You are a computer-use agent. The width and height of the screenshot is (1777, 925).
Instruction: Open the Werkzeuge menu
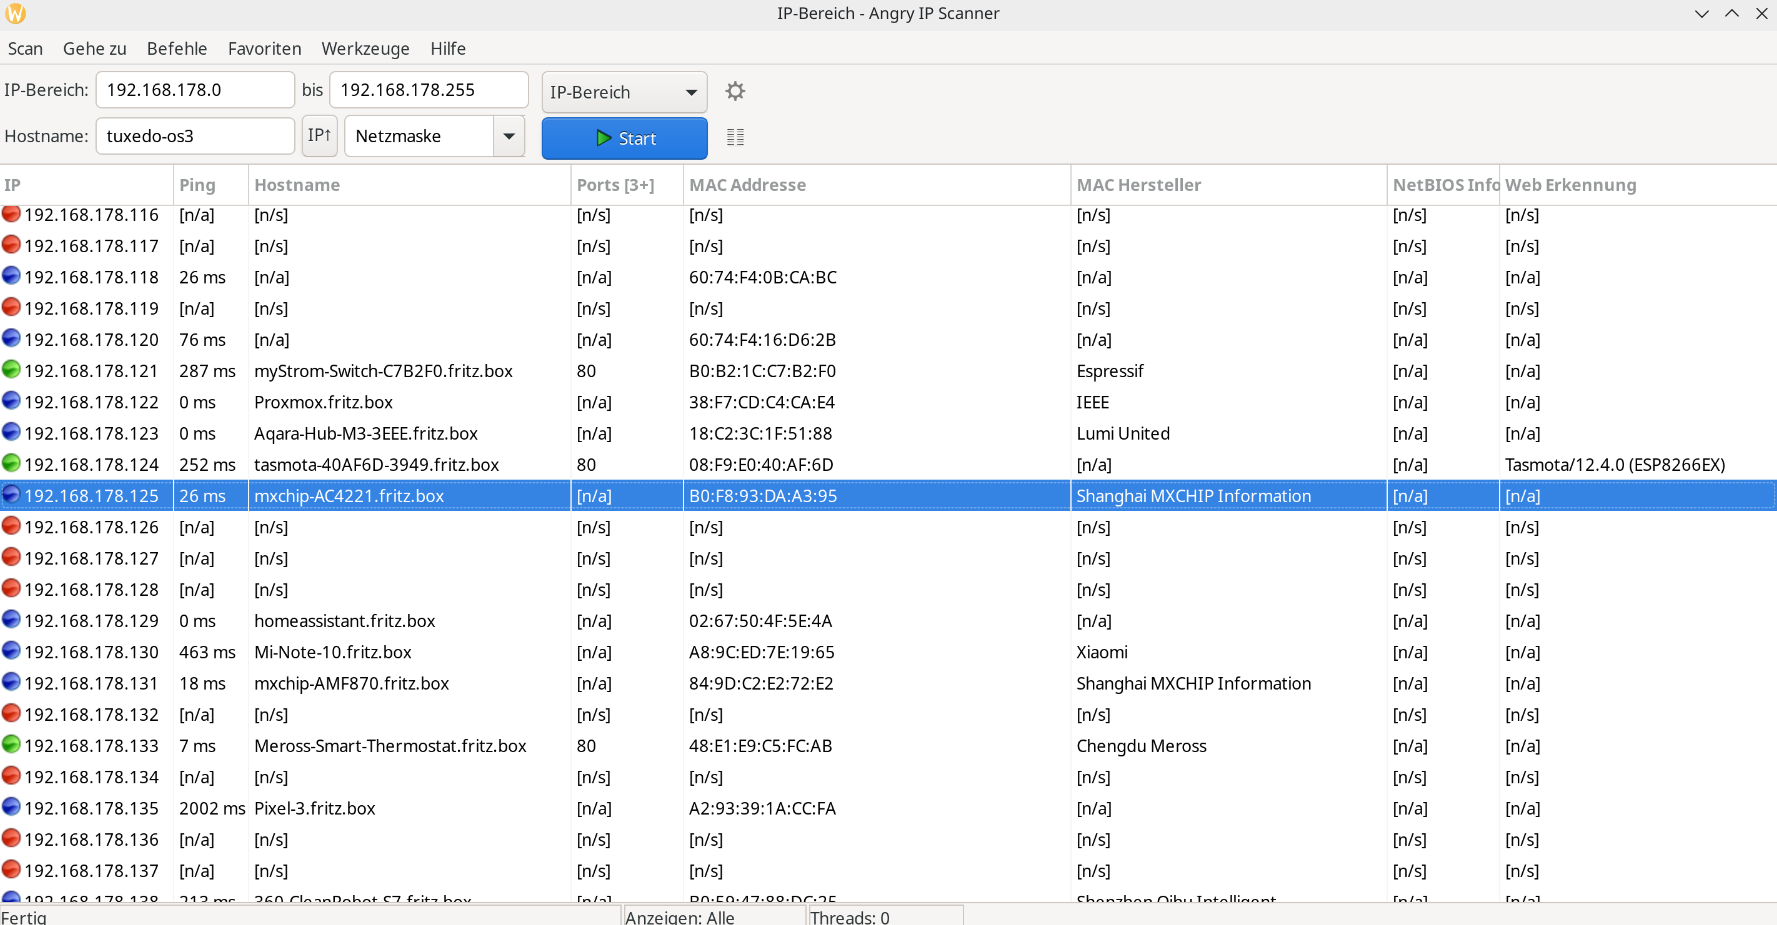pyautogui.click(x=365, y=48)
